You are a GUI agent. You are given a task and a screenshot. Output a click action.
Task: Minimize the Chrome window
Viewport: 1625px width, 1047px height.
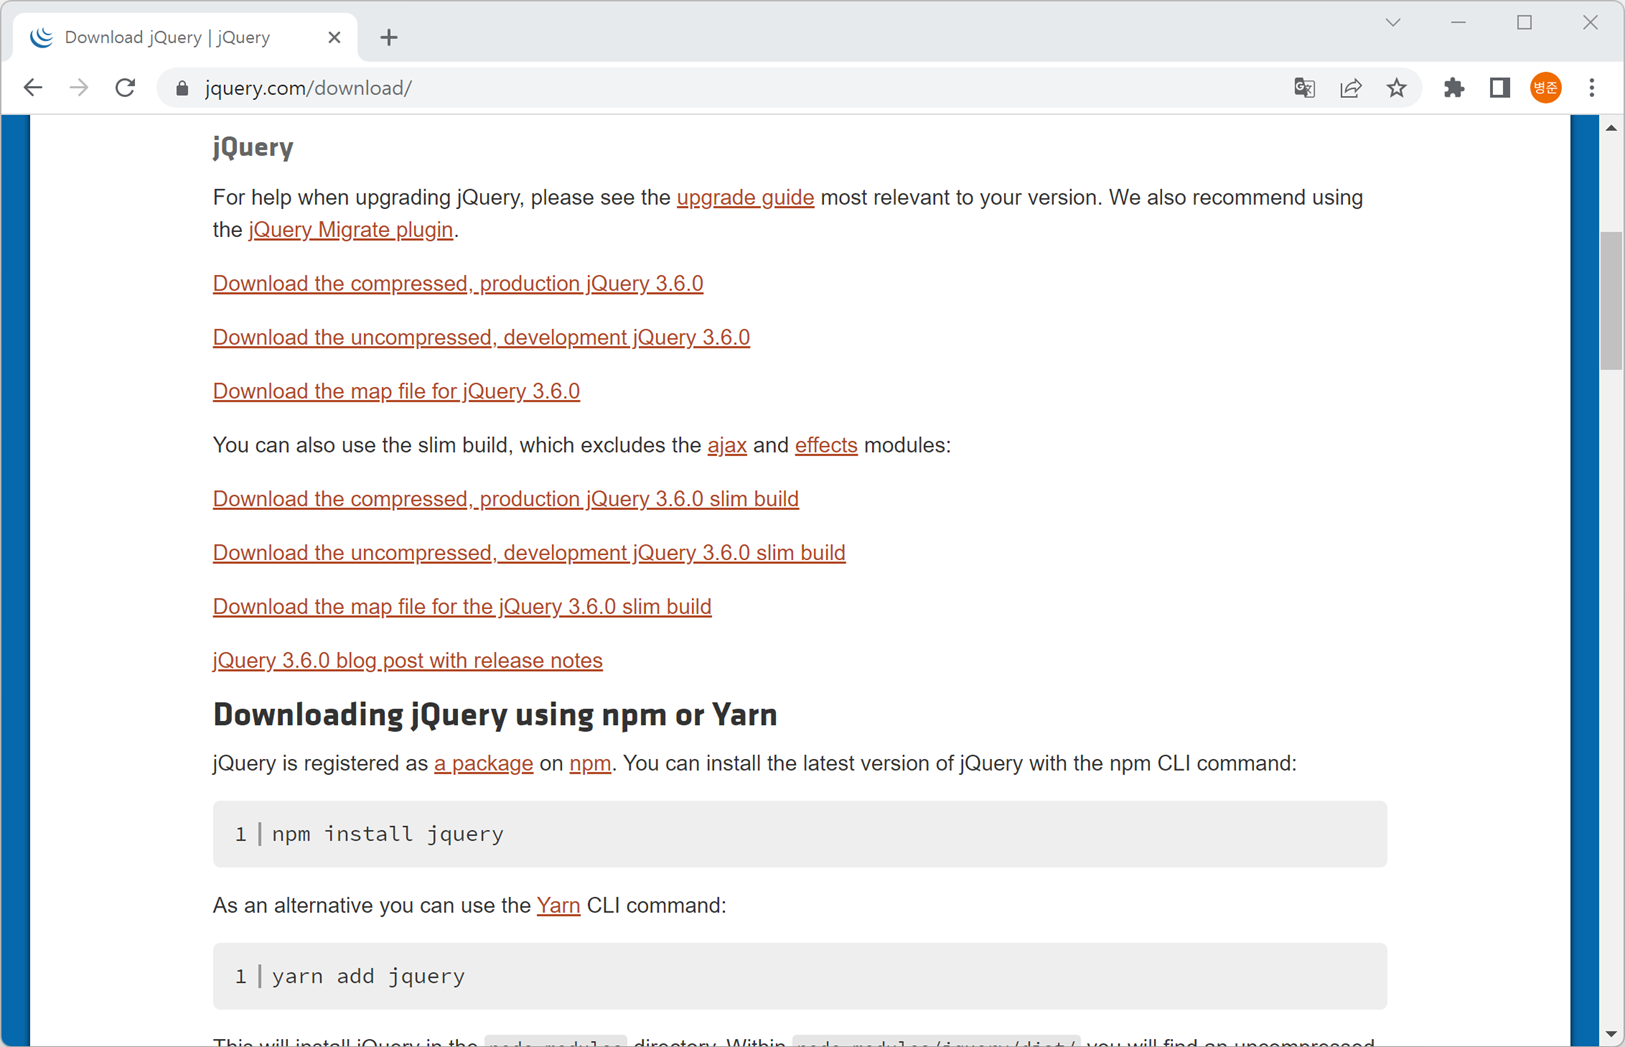[1458, 22]
